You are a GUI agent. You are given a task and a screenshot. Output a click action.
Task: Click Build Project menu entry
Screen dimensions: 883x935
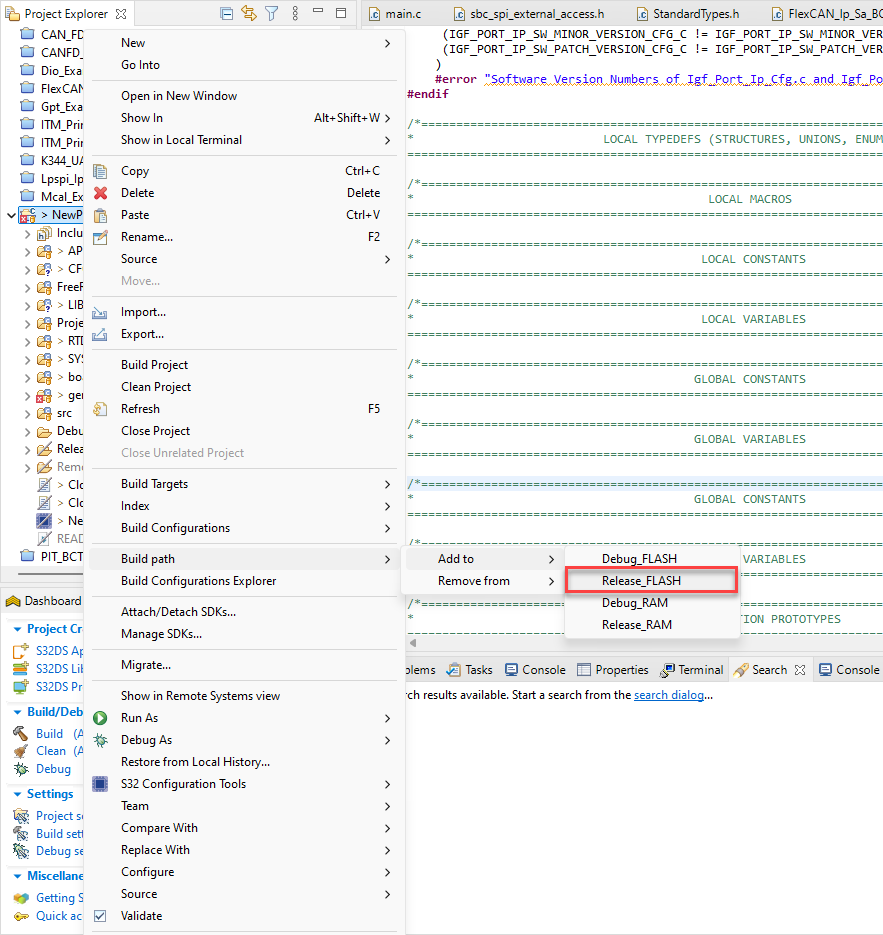click(x=243, y=365)
